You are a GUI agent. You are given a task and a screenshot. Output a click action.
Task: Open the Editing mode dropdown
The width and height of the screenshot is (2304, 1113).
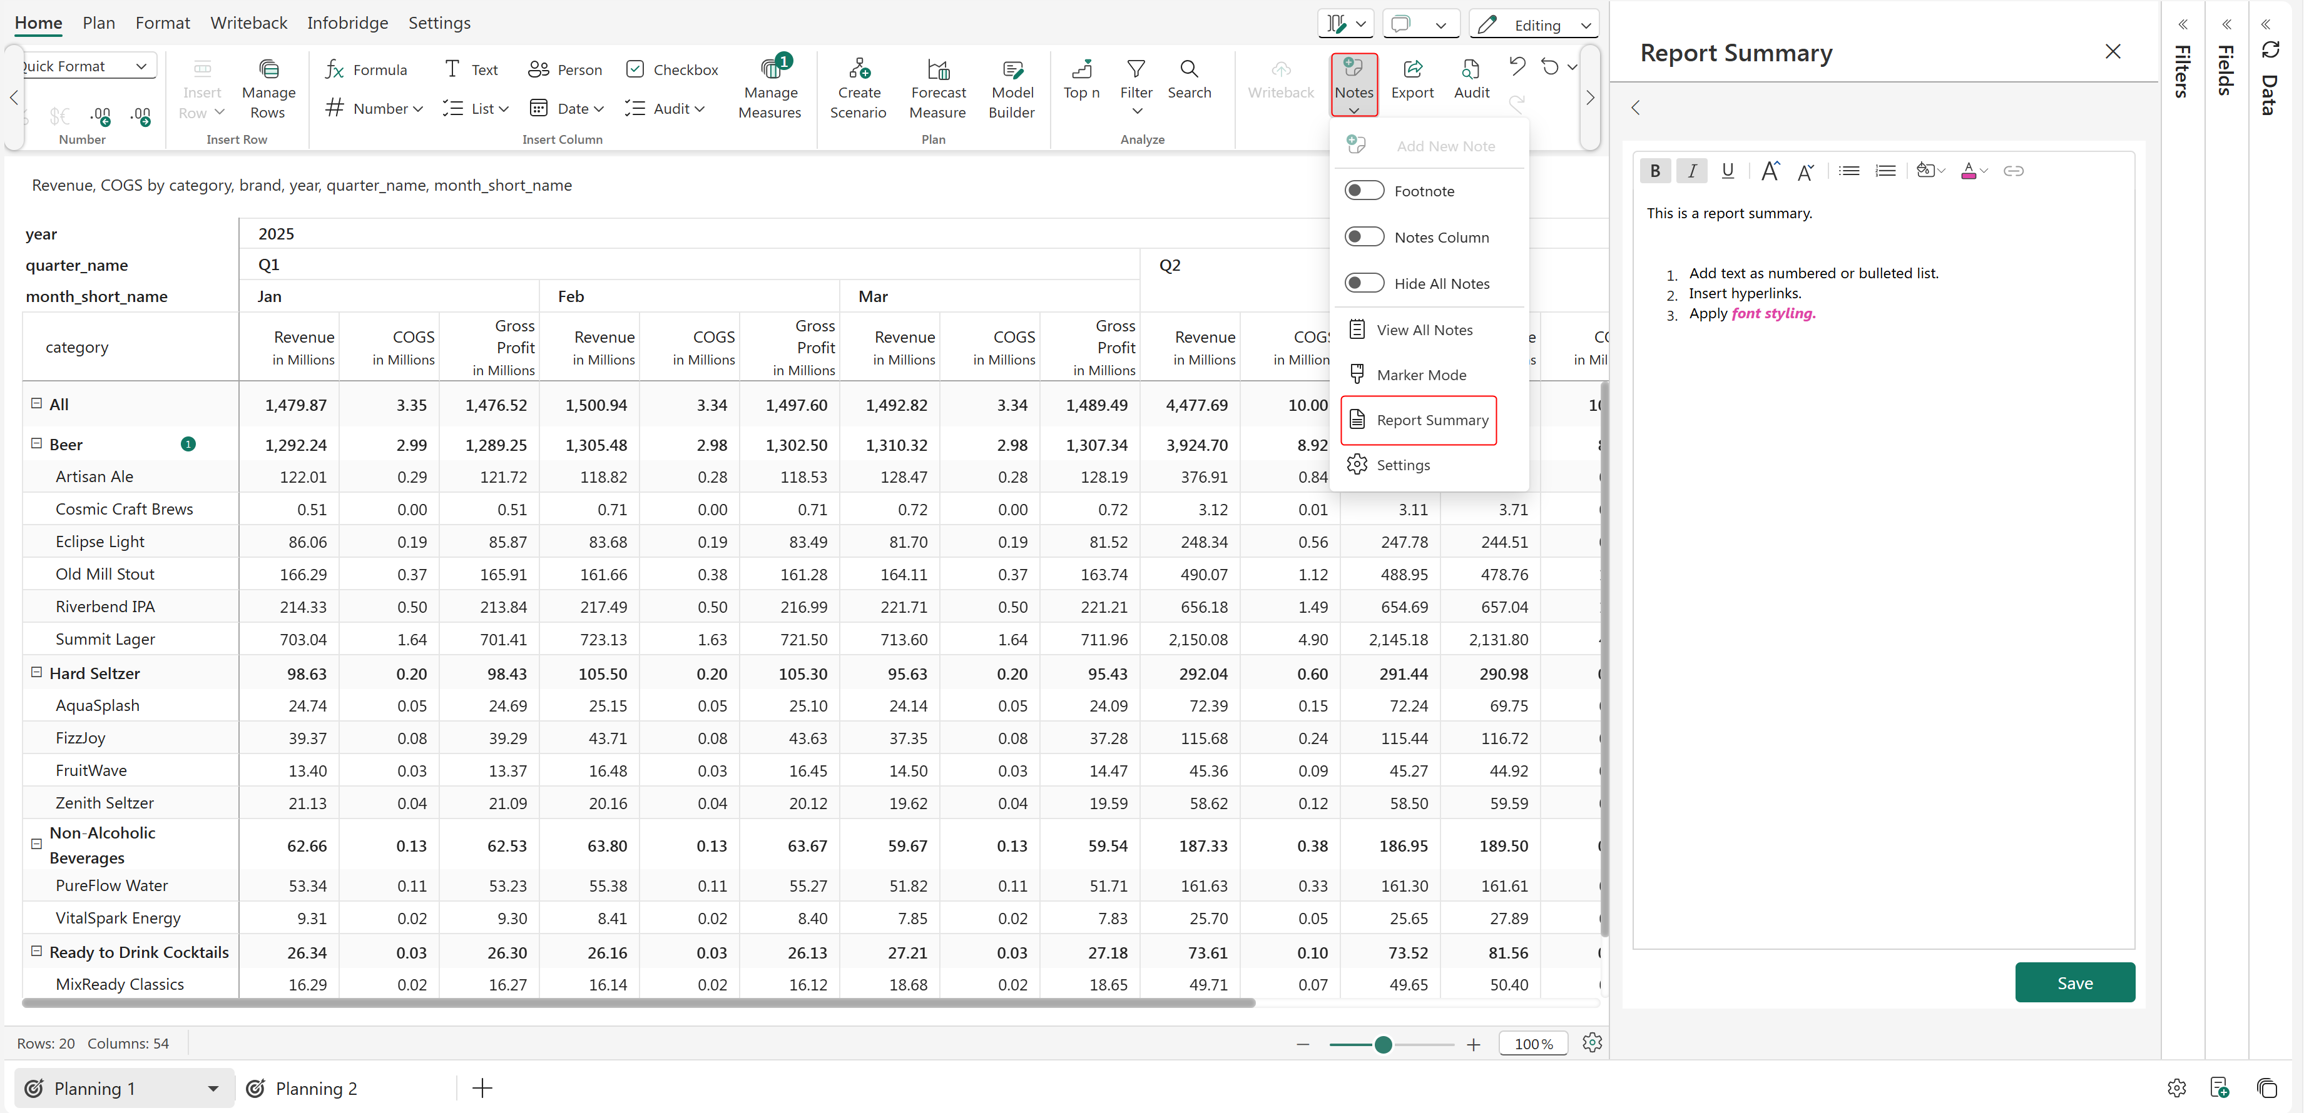tap(1533, 25)
